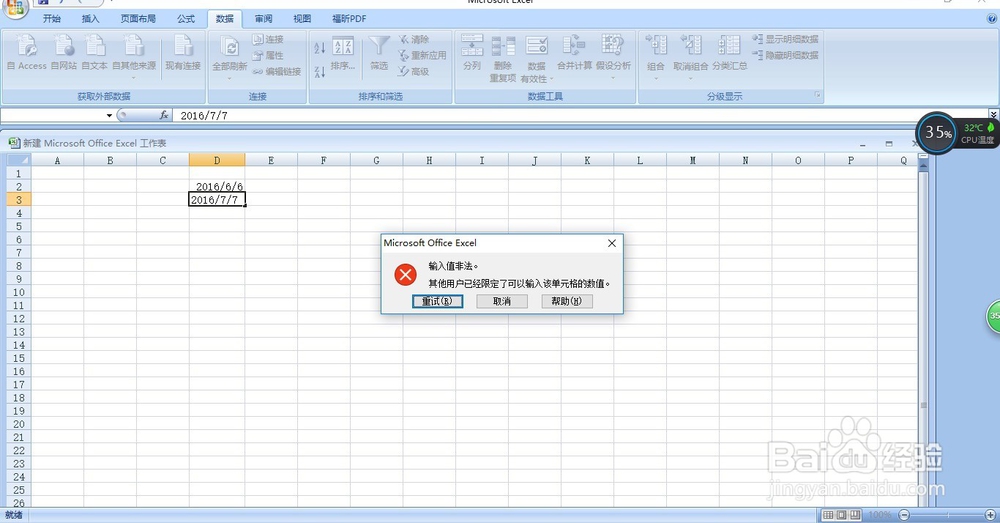Open the 分级显示 dialog launcher
This screenshot has width=1000, height=523.
[818, 95]
